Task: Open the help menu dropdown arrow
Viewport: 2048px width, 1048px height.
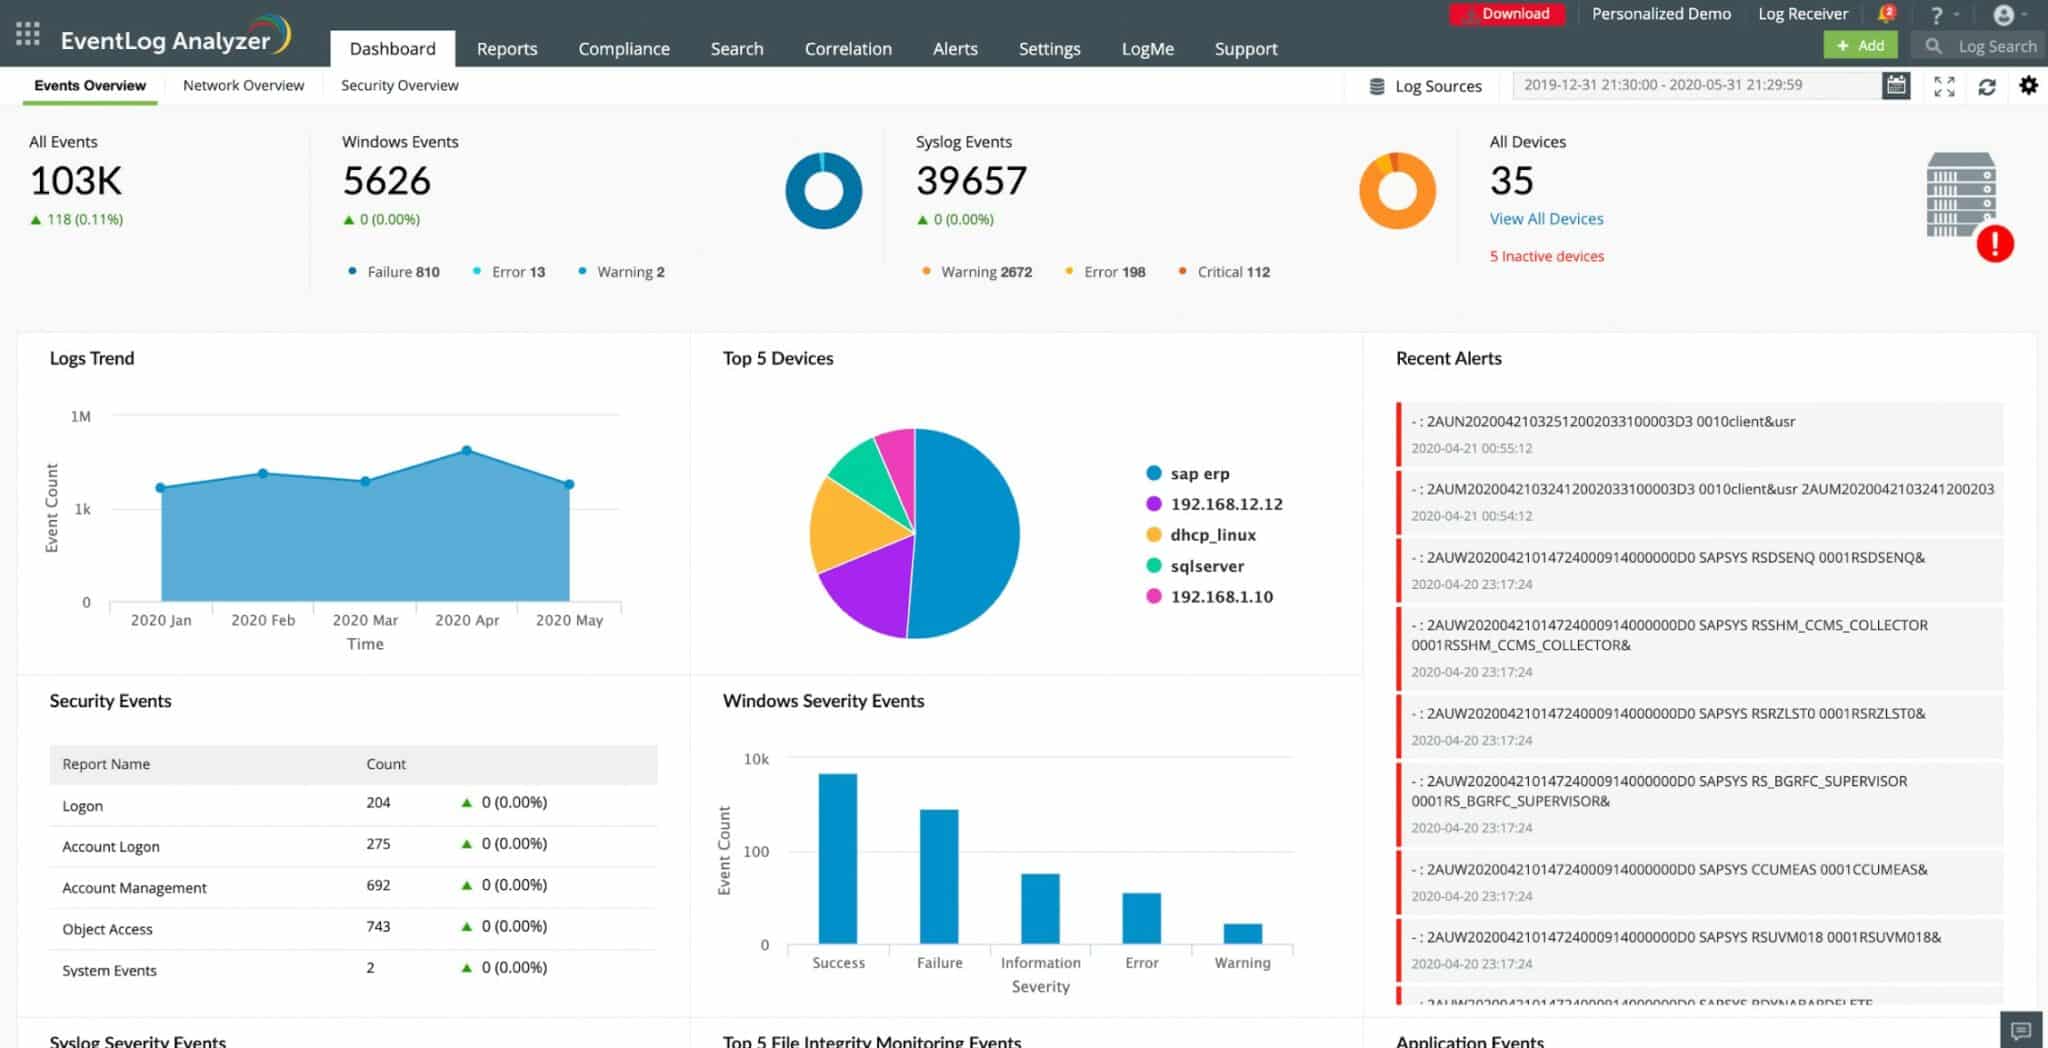Action: pyautogui.click(x=1956, y=15)
